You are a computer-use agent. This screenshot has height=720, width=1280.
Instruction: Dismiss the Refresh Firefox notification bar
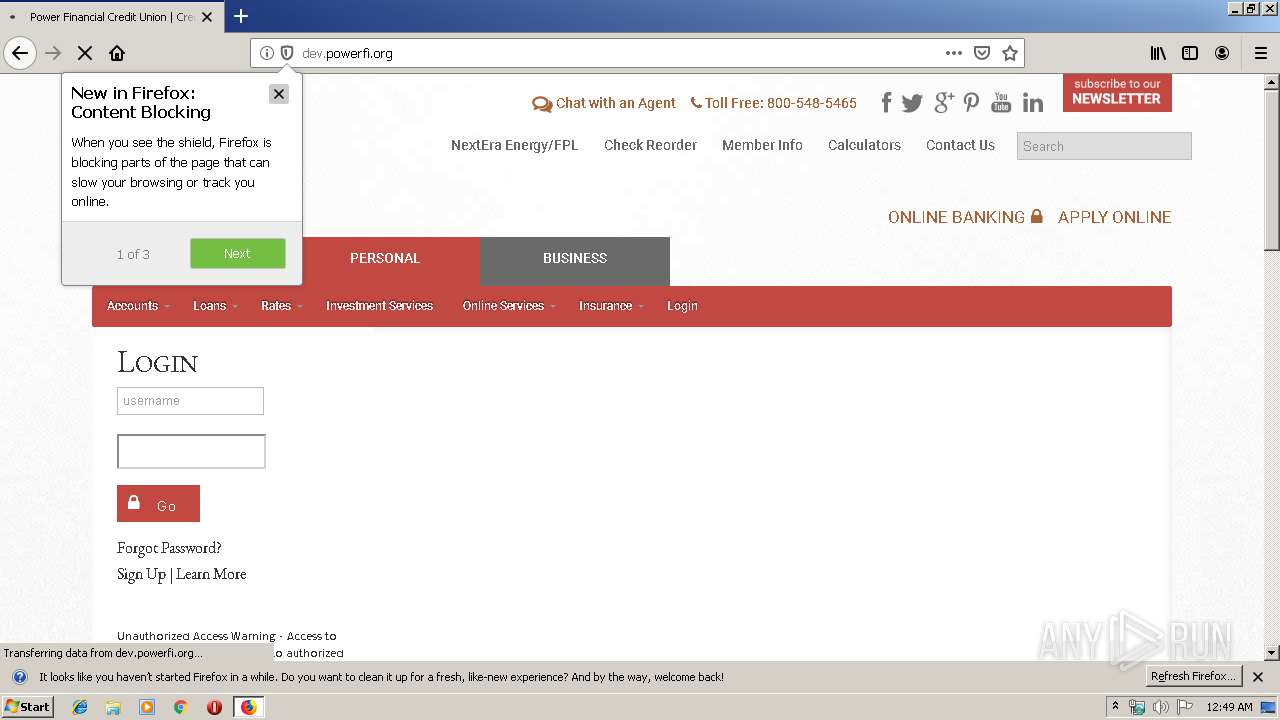(1258, 677)
